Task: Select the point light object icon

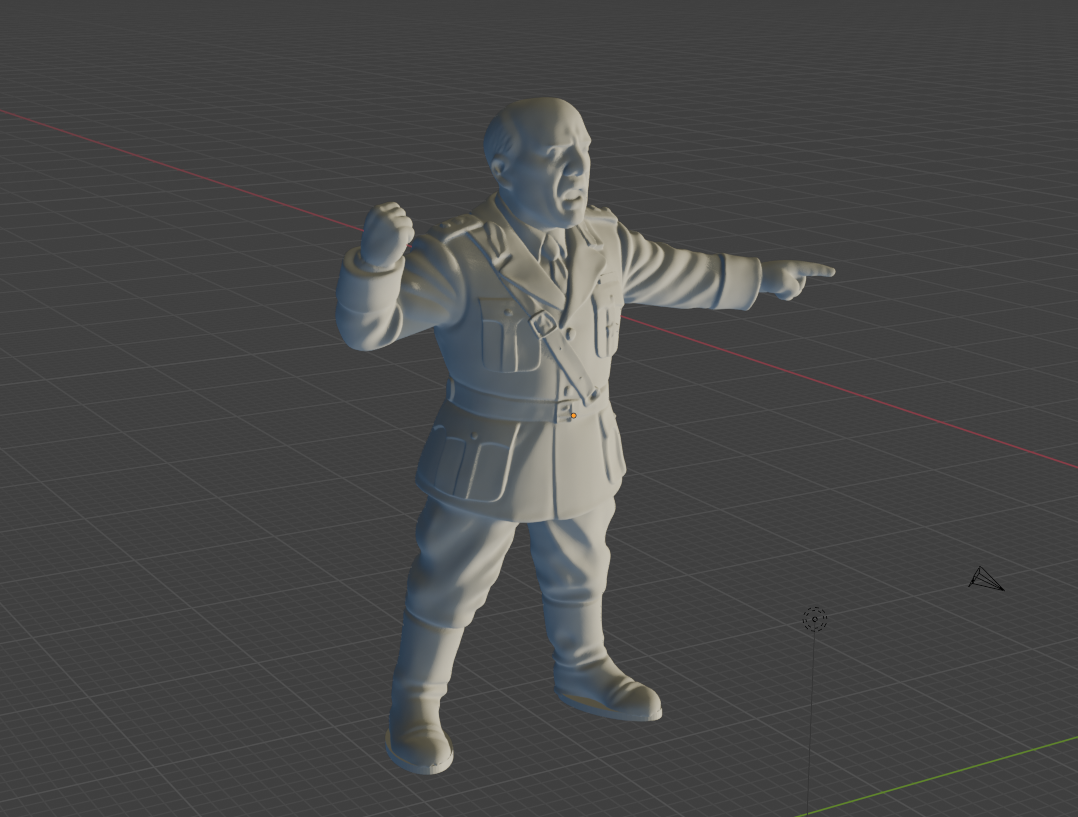Action: click(815, 619)
